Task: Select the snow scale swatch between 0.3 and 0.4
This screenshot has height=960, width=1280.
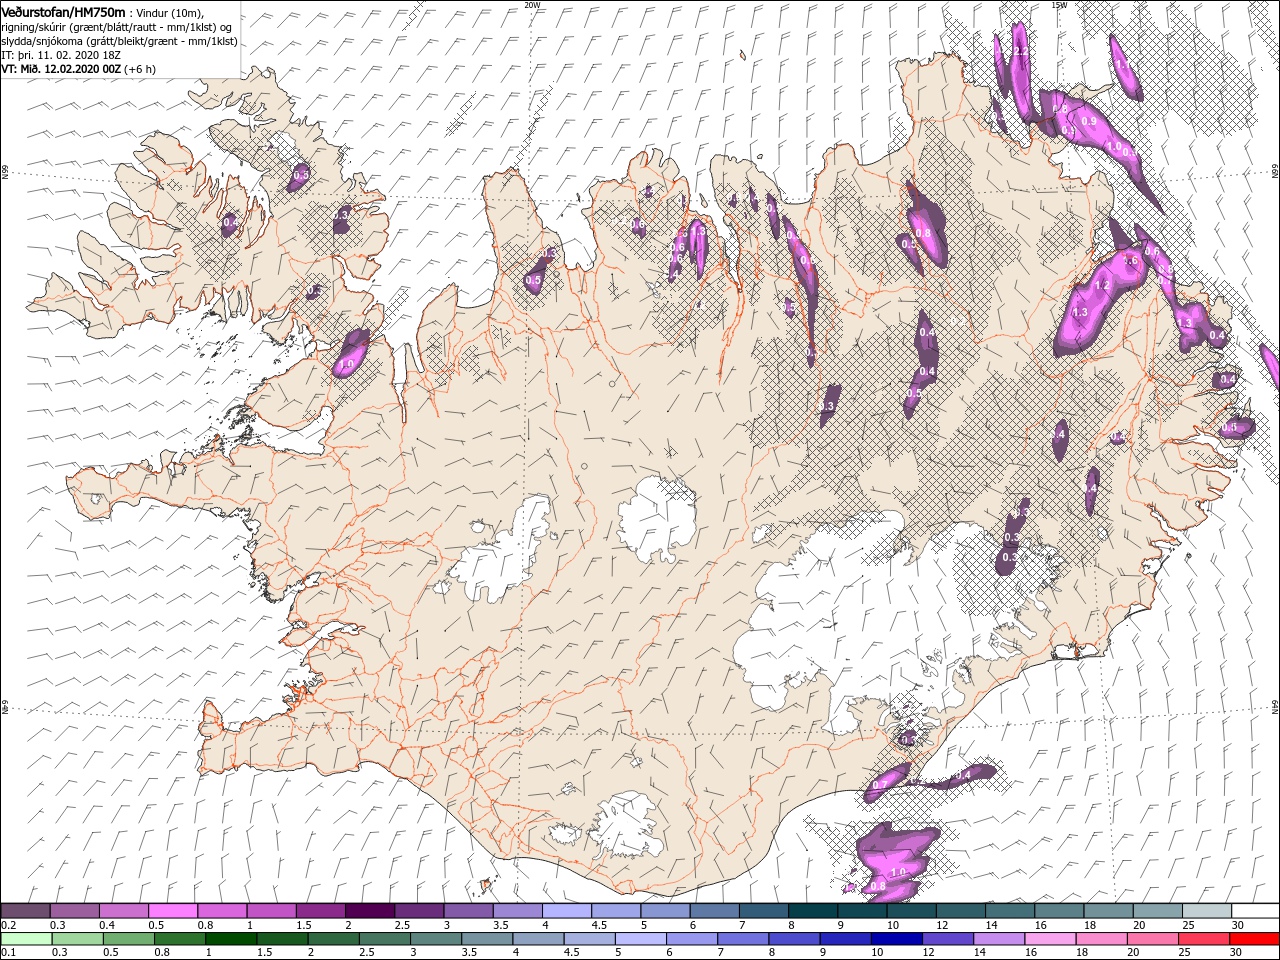Action: point(75,911)
